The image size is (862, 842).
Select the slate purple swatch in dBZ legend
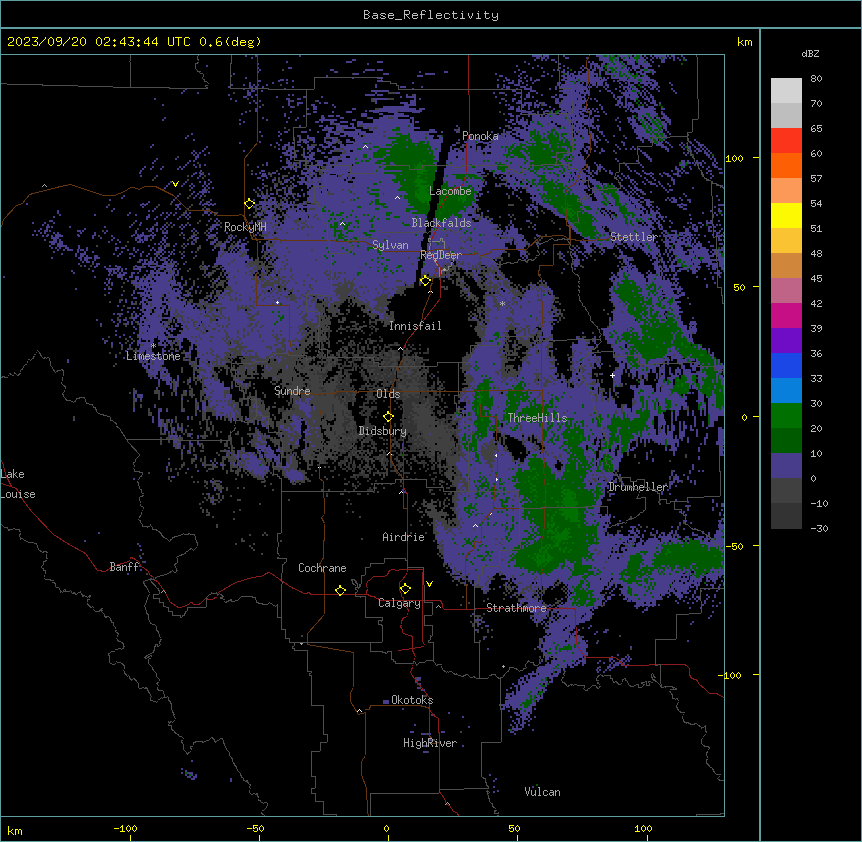click(786, 466)
